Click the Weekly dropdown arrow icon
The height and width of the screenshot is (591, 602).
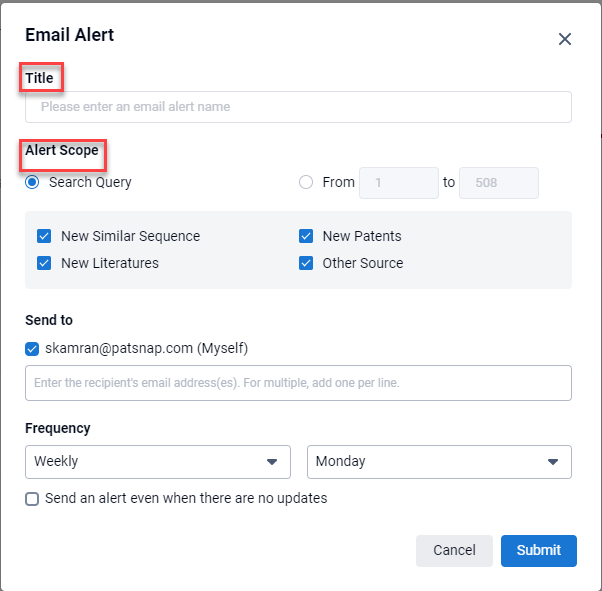(x=271, y=462)
